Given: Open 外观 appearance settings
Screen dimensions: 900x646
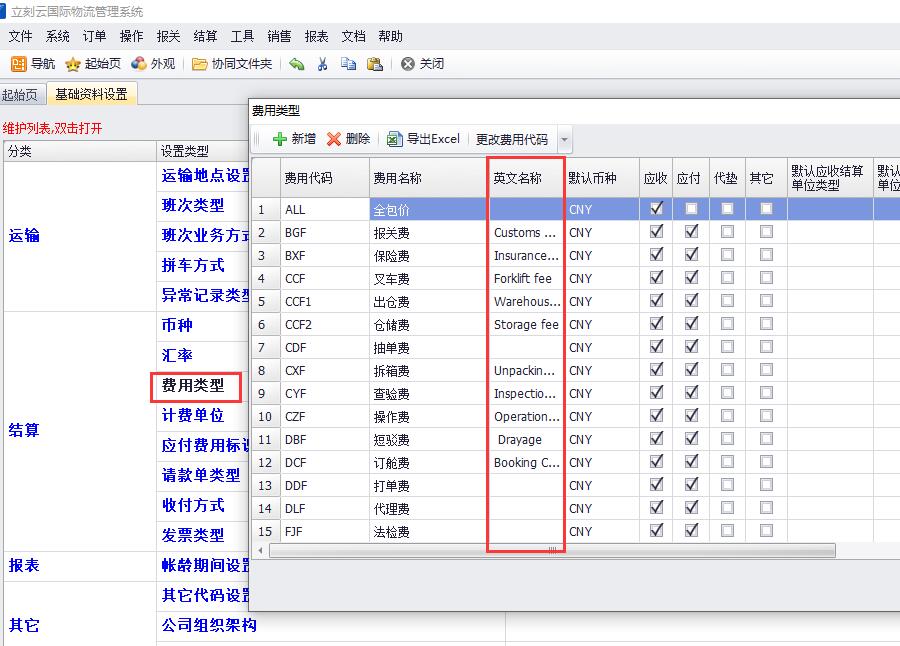Looking at the screenshot, I should [153, 64].
